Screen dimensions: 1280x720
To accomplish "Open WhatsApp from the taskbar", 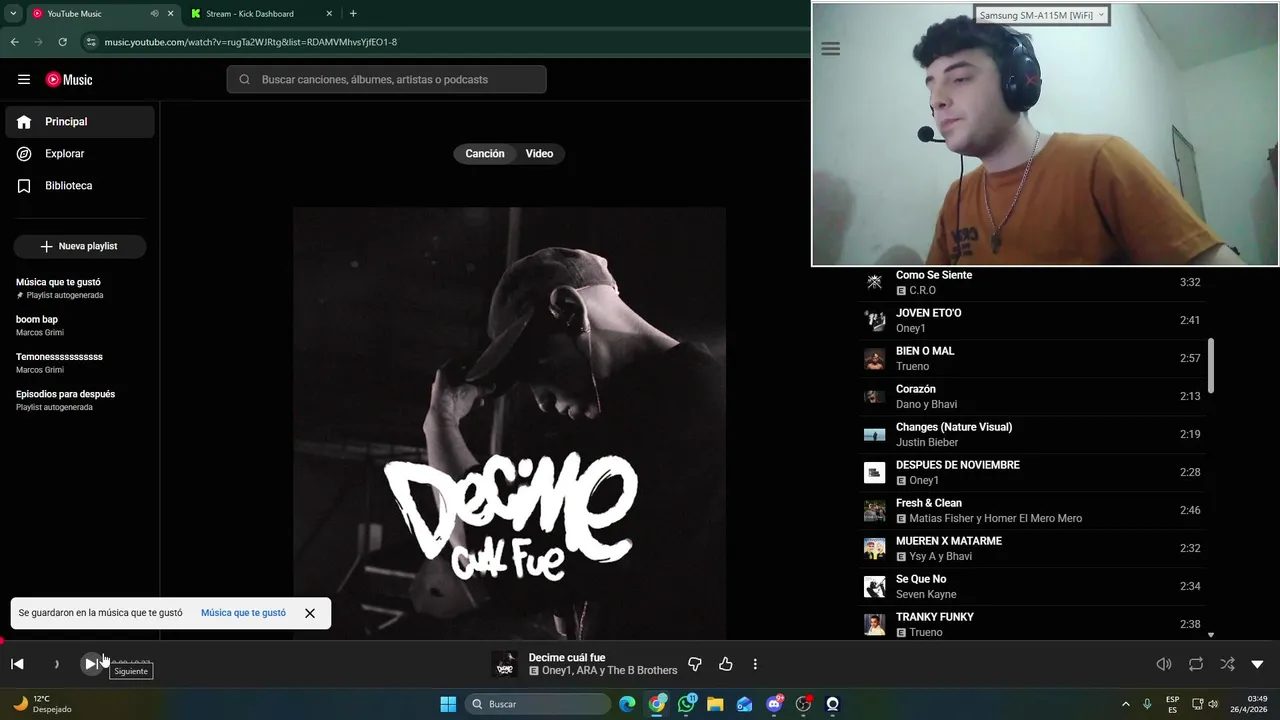I will tap(686, 704).
